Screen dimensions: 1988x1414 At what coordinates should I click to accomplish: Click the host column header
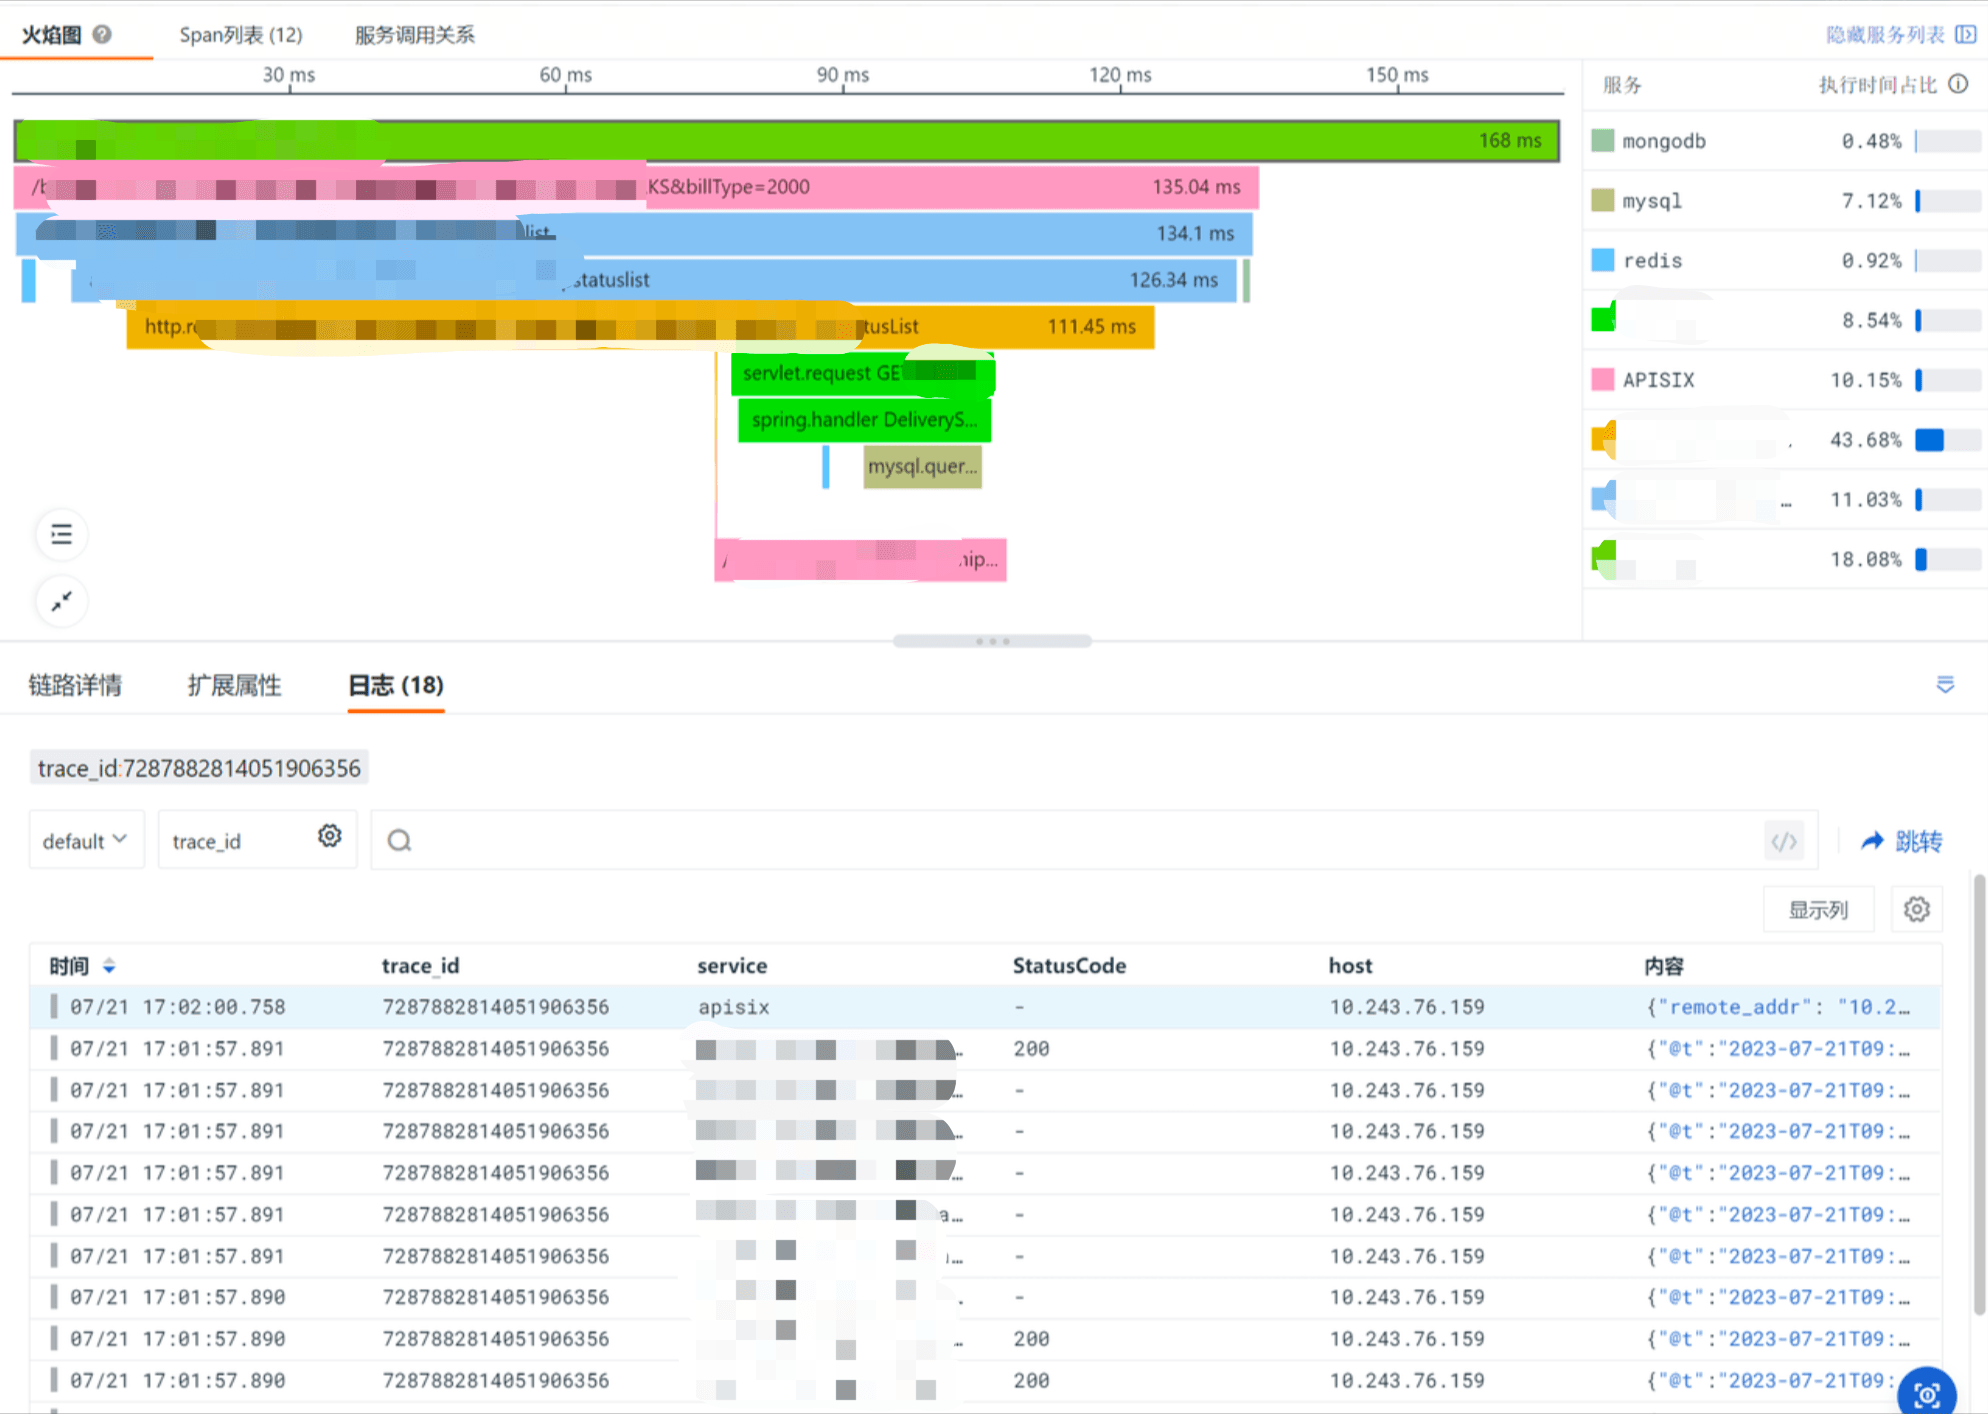1350,966
